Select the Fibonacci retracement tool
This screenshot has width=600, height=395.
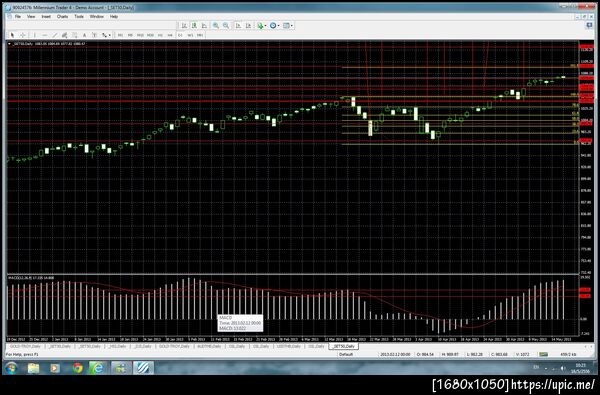tap(75, 35)
